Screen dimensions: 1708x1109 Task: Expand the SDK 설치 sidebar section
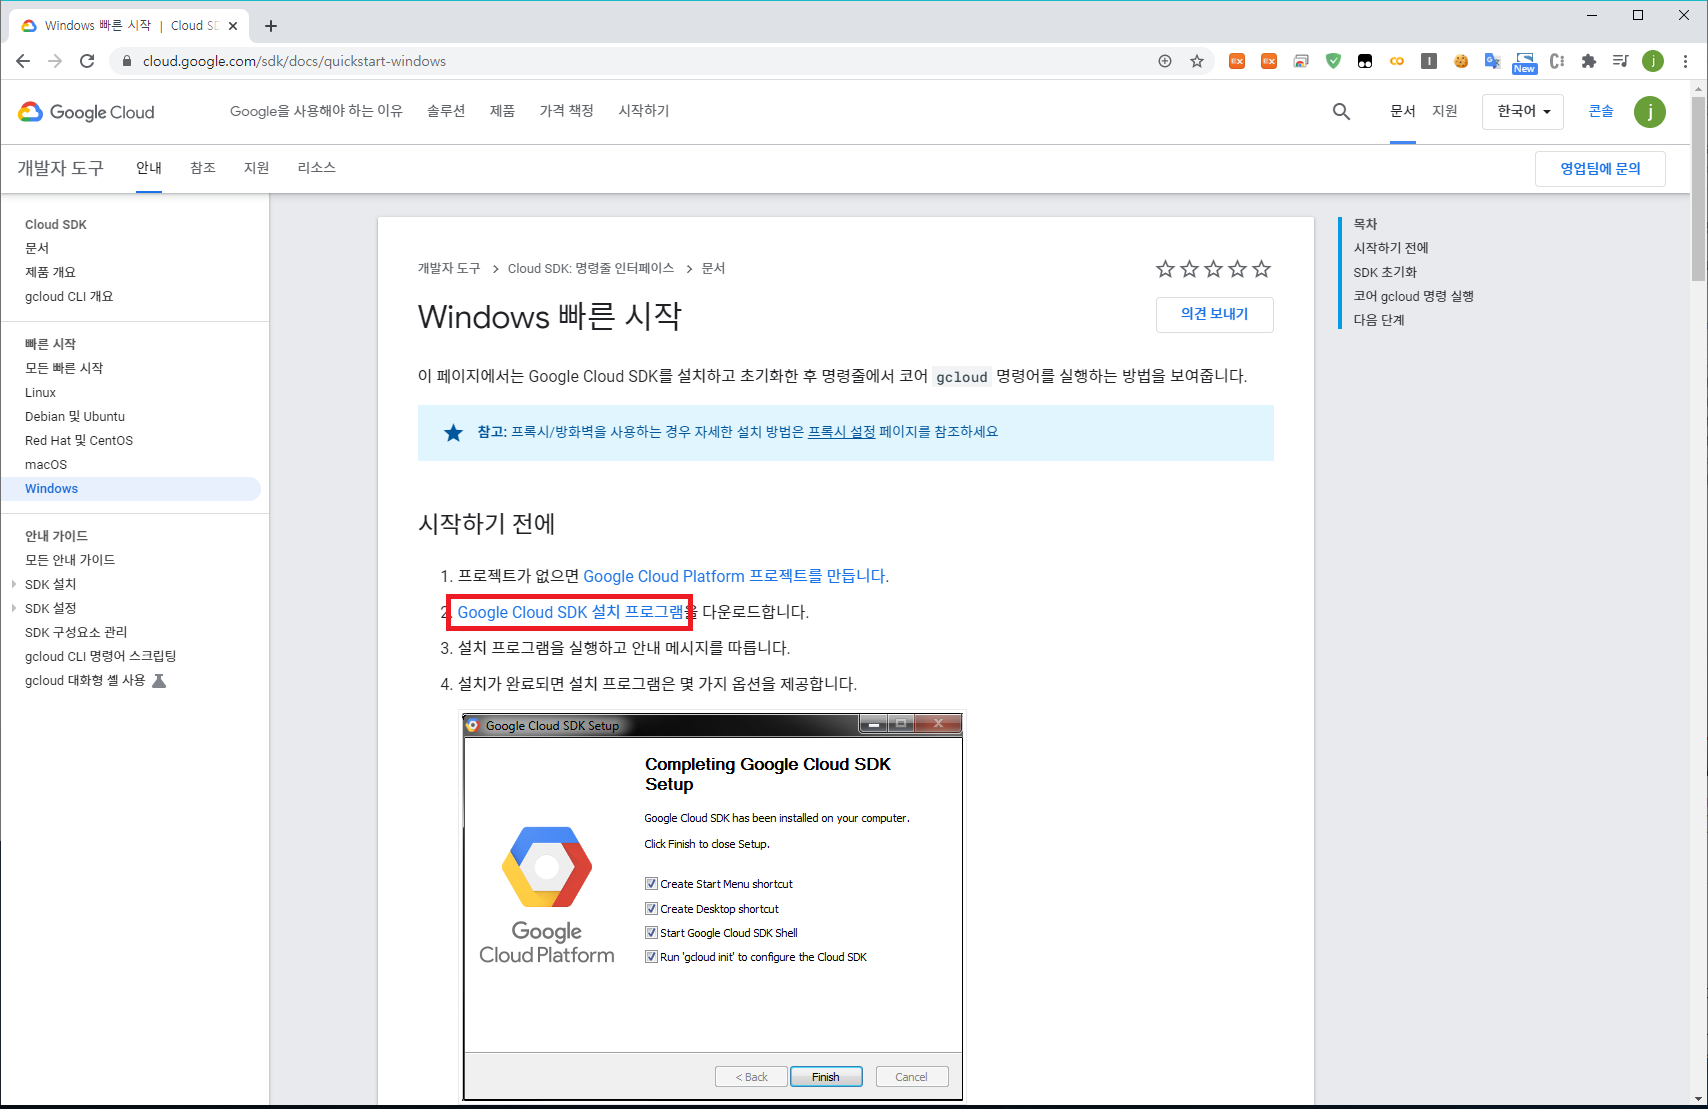14,584
